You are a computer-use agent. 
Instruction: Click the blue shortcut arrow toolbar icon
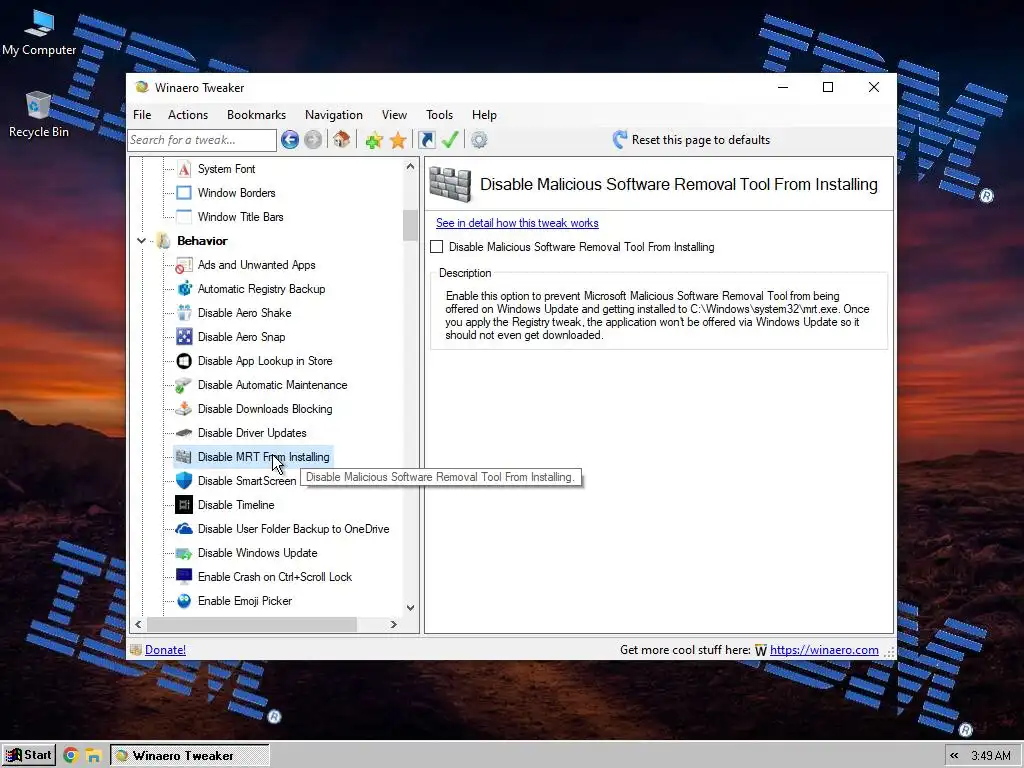(x=426, y=140)
